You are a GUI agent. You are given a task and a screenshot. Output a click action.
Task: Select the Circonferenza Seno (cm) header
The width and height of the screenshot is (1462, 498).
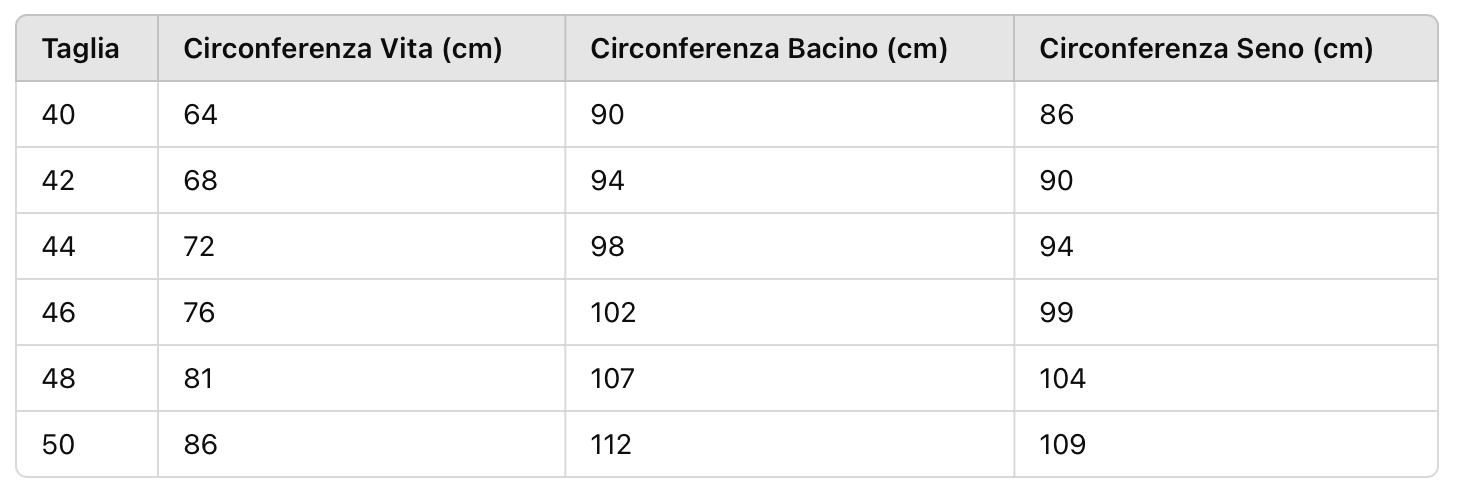(1206, 48)
